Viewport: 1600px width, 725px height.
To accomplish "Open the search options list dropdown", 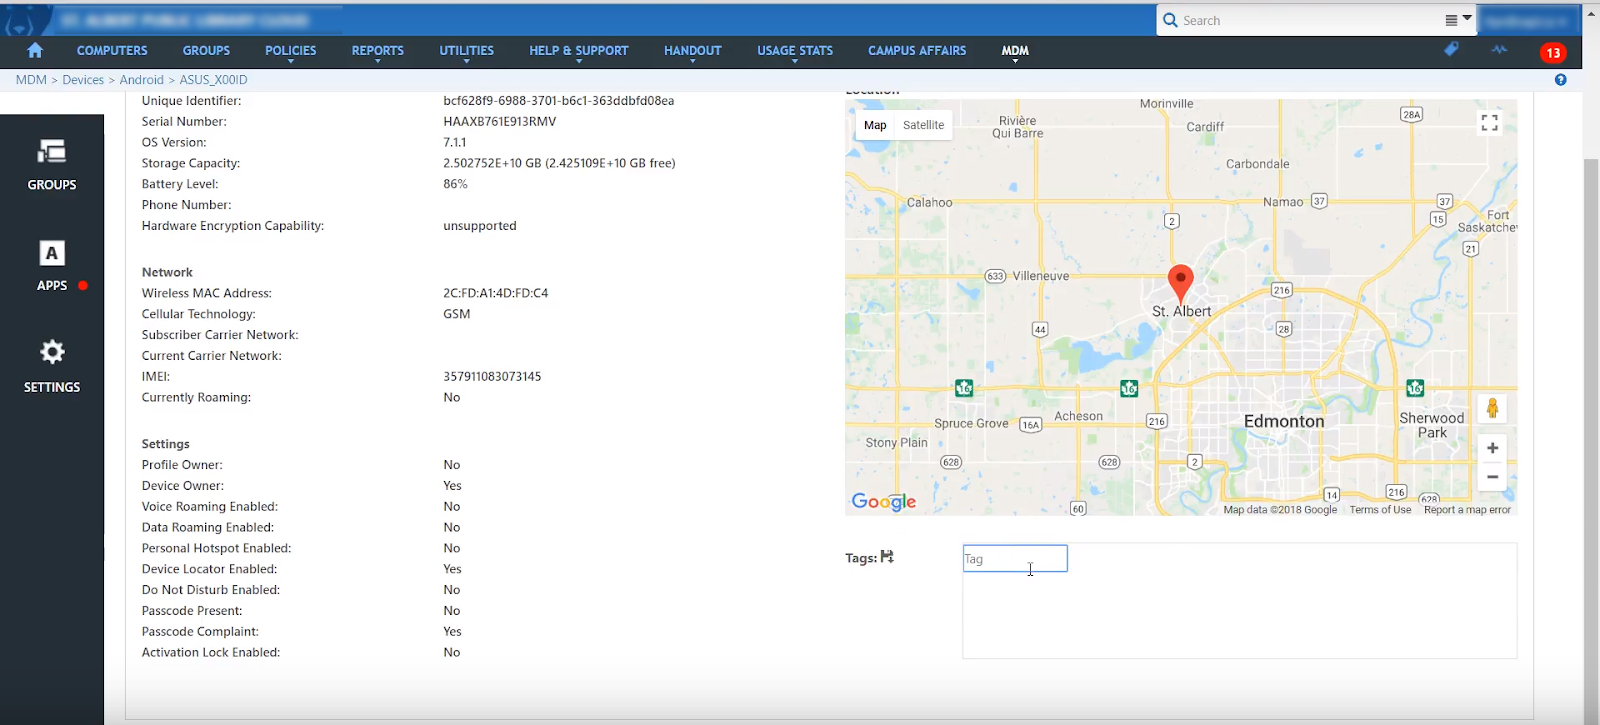I will tap(1458, 20).
